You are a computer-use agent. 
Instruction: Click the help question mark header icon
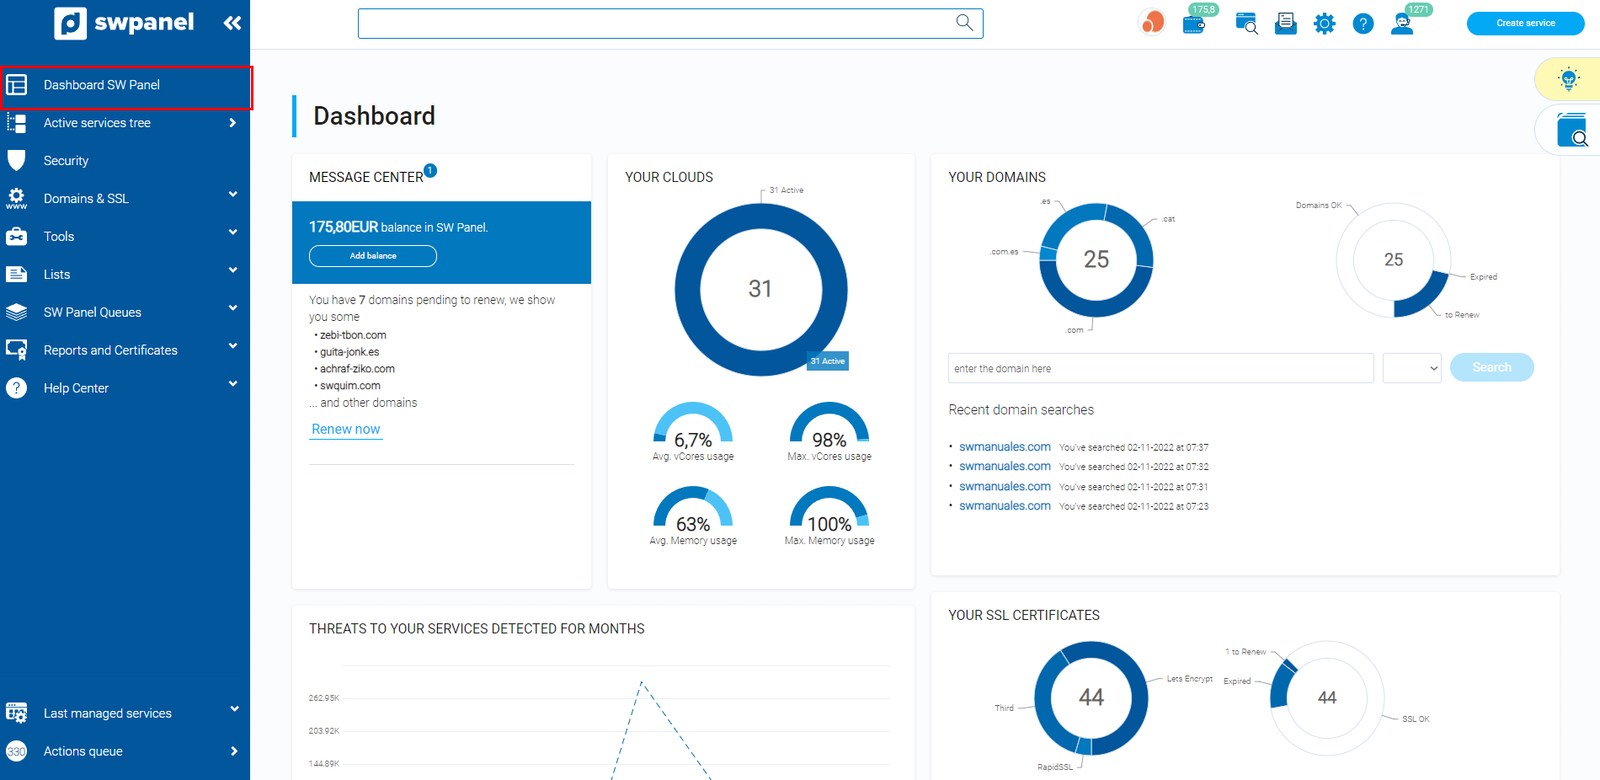point(1363,24)
